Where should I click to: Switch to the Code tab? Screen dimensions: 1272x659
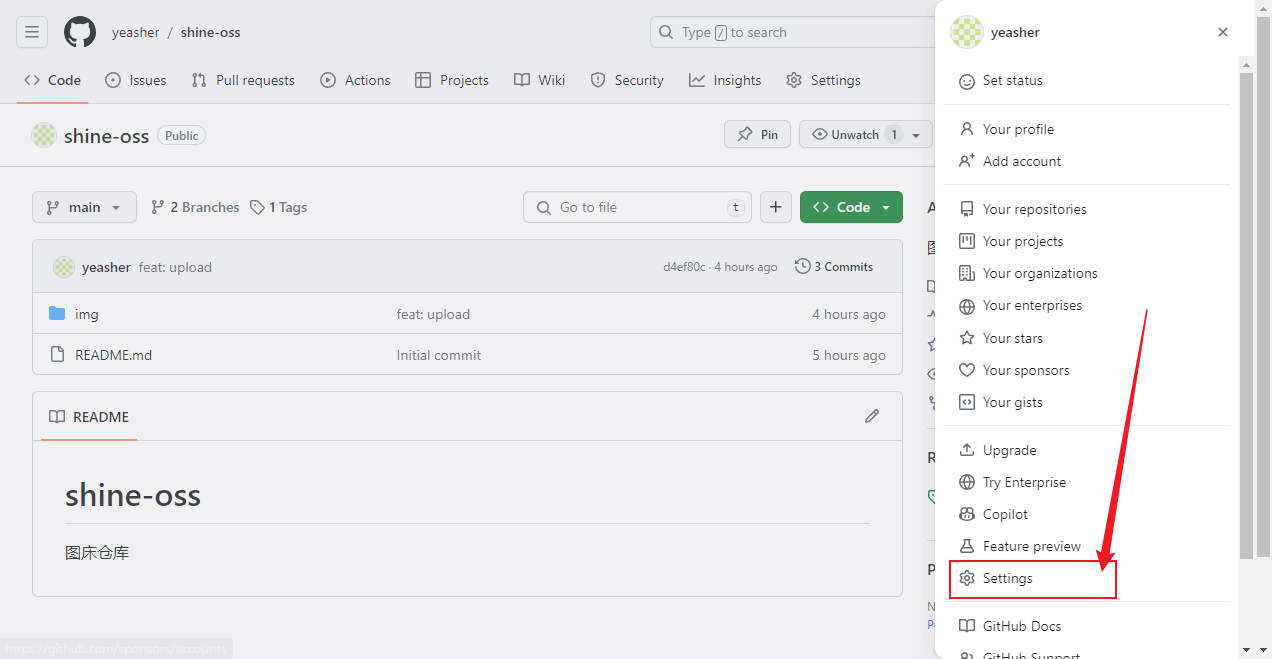(x=52, y=80)
